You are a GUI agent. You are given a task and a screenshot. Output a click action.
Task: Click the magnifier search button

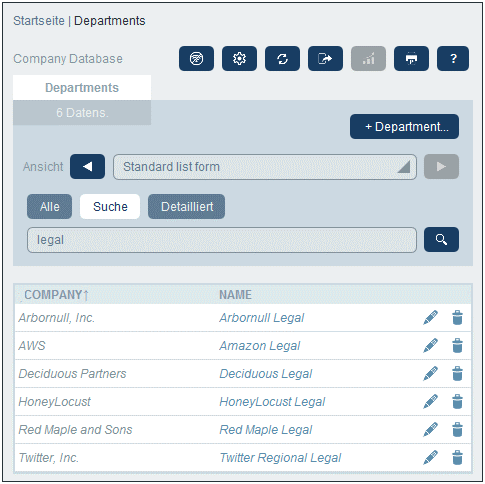[x=441, y=240]
